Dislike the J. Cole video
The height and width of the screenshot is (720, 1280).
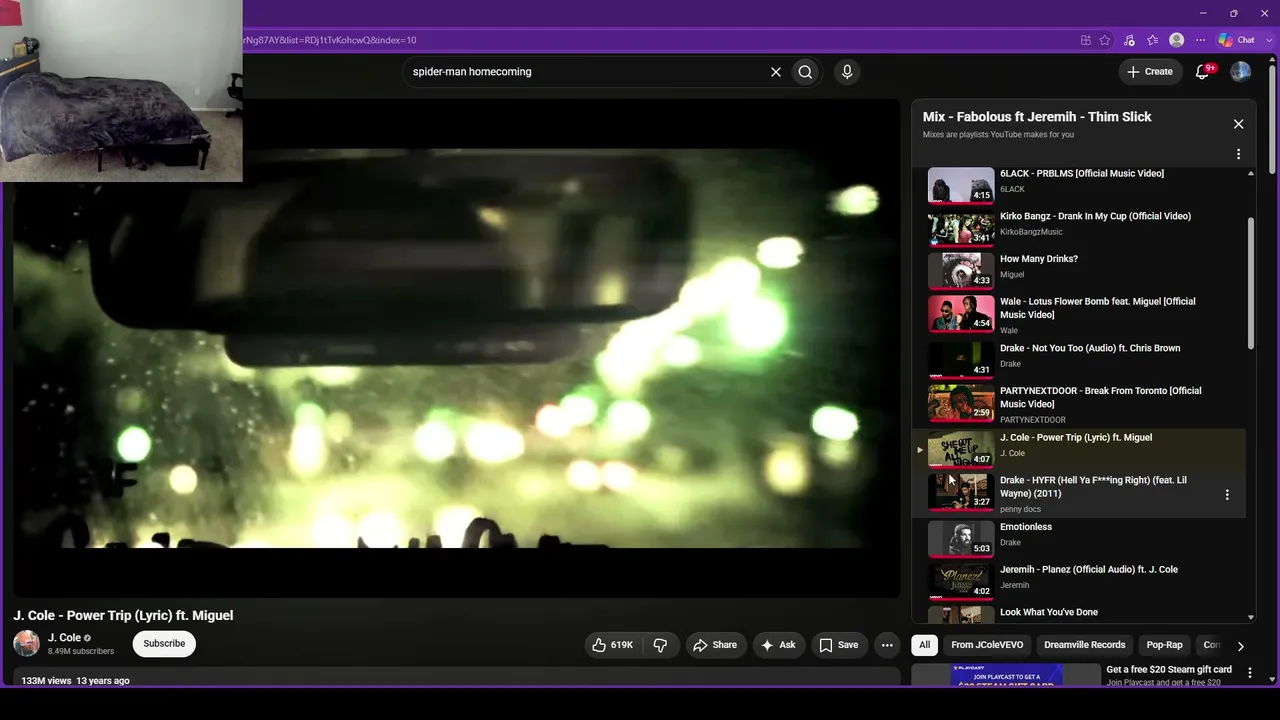click(660, 645)
